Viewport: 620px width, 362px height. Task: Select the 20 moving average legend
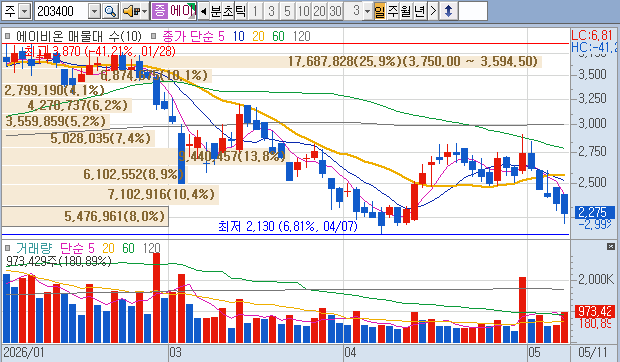[x=258, y=36]
